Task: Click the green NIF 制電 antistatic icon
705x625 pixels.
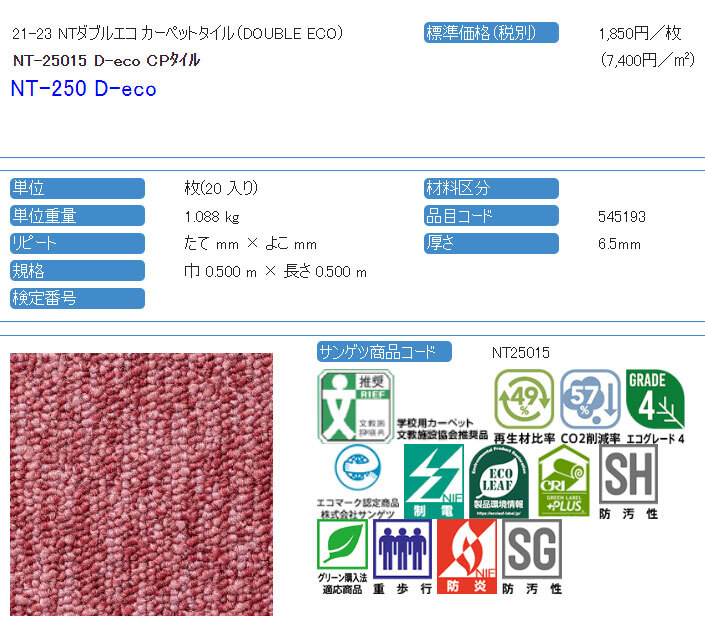Action: [x=434, y=481]
